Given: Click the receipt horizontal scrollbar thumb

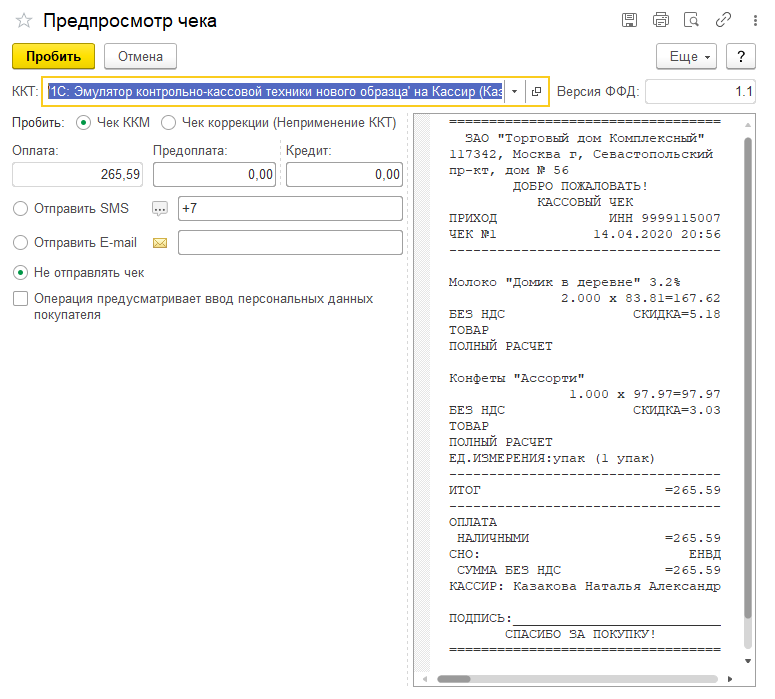Looking at the screenshot, I should (454, 679).
